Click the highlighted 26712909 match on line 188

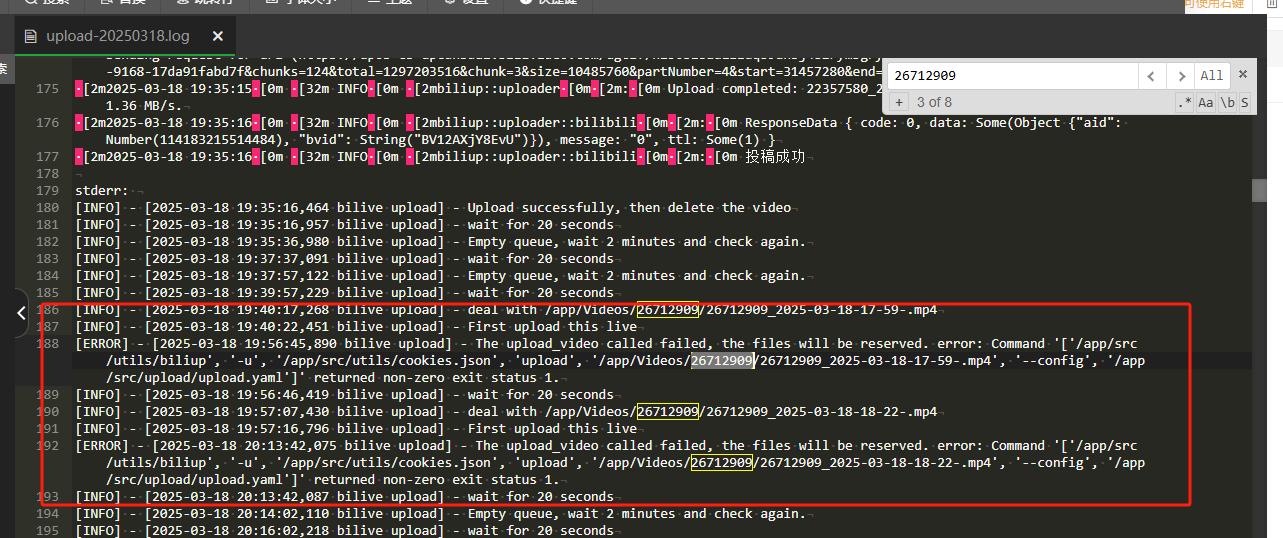point(722,360)
